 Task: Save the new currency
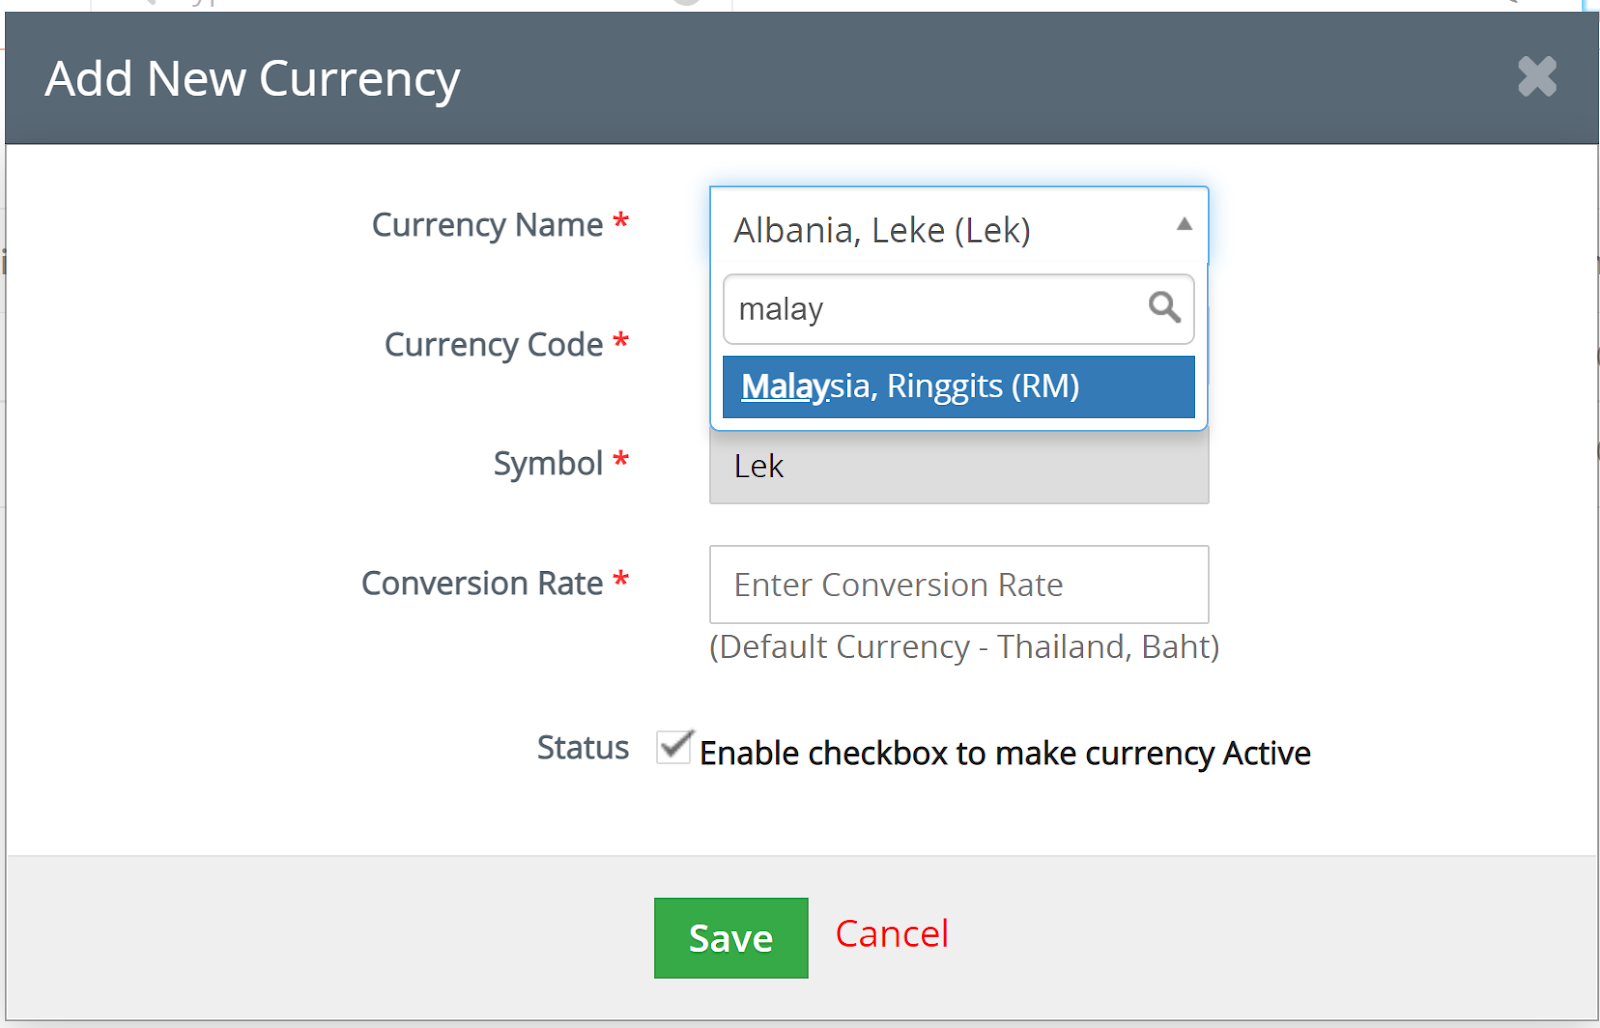[x=730, y=938]
